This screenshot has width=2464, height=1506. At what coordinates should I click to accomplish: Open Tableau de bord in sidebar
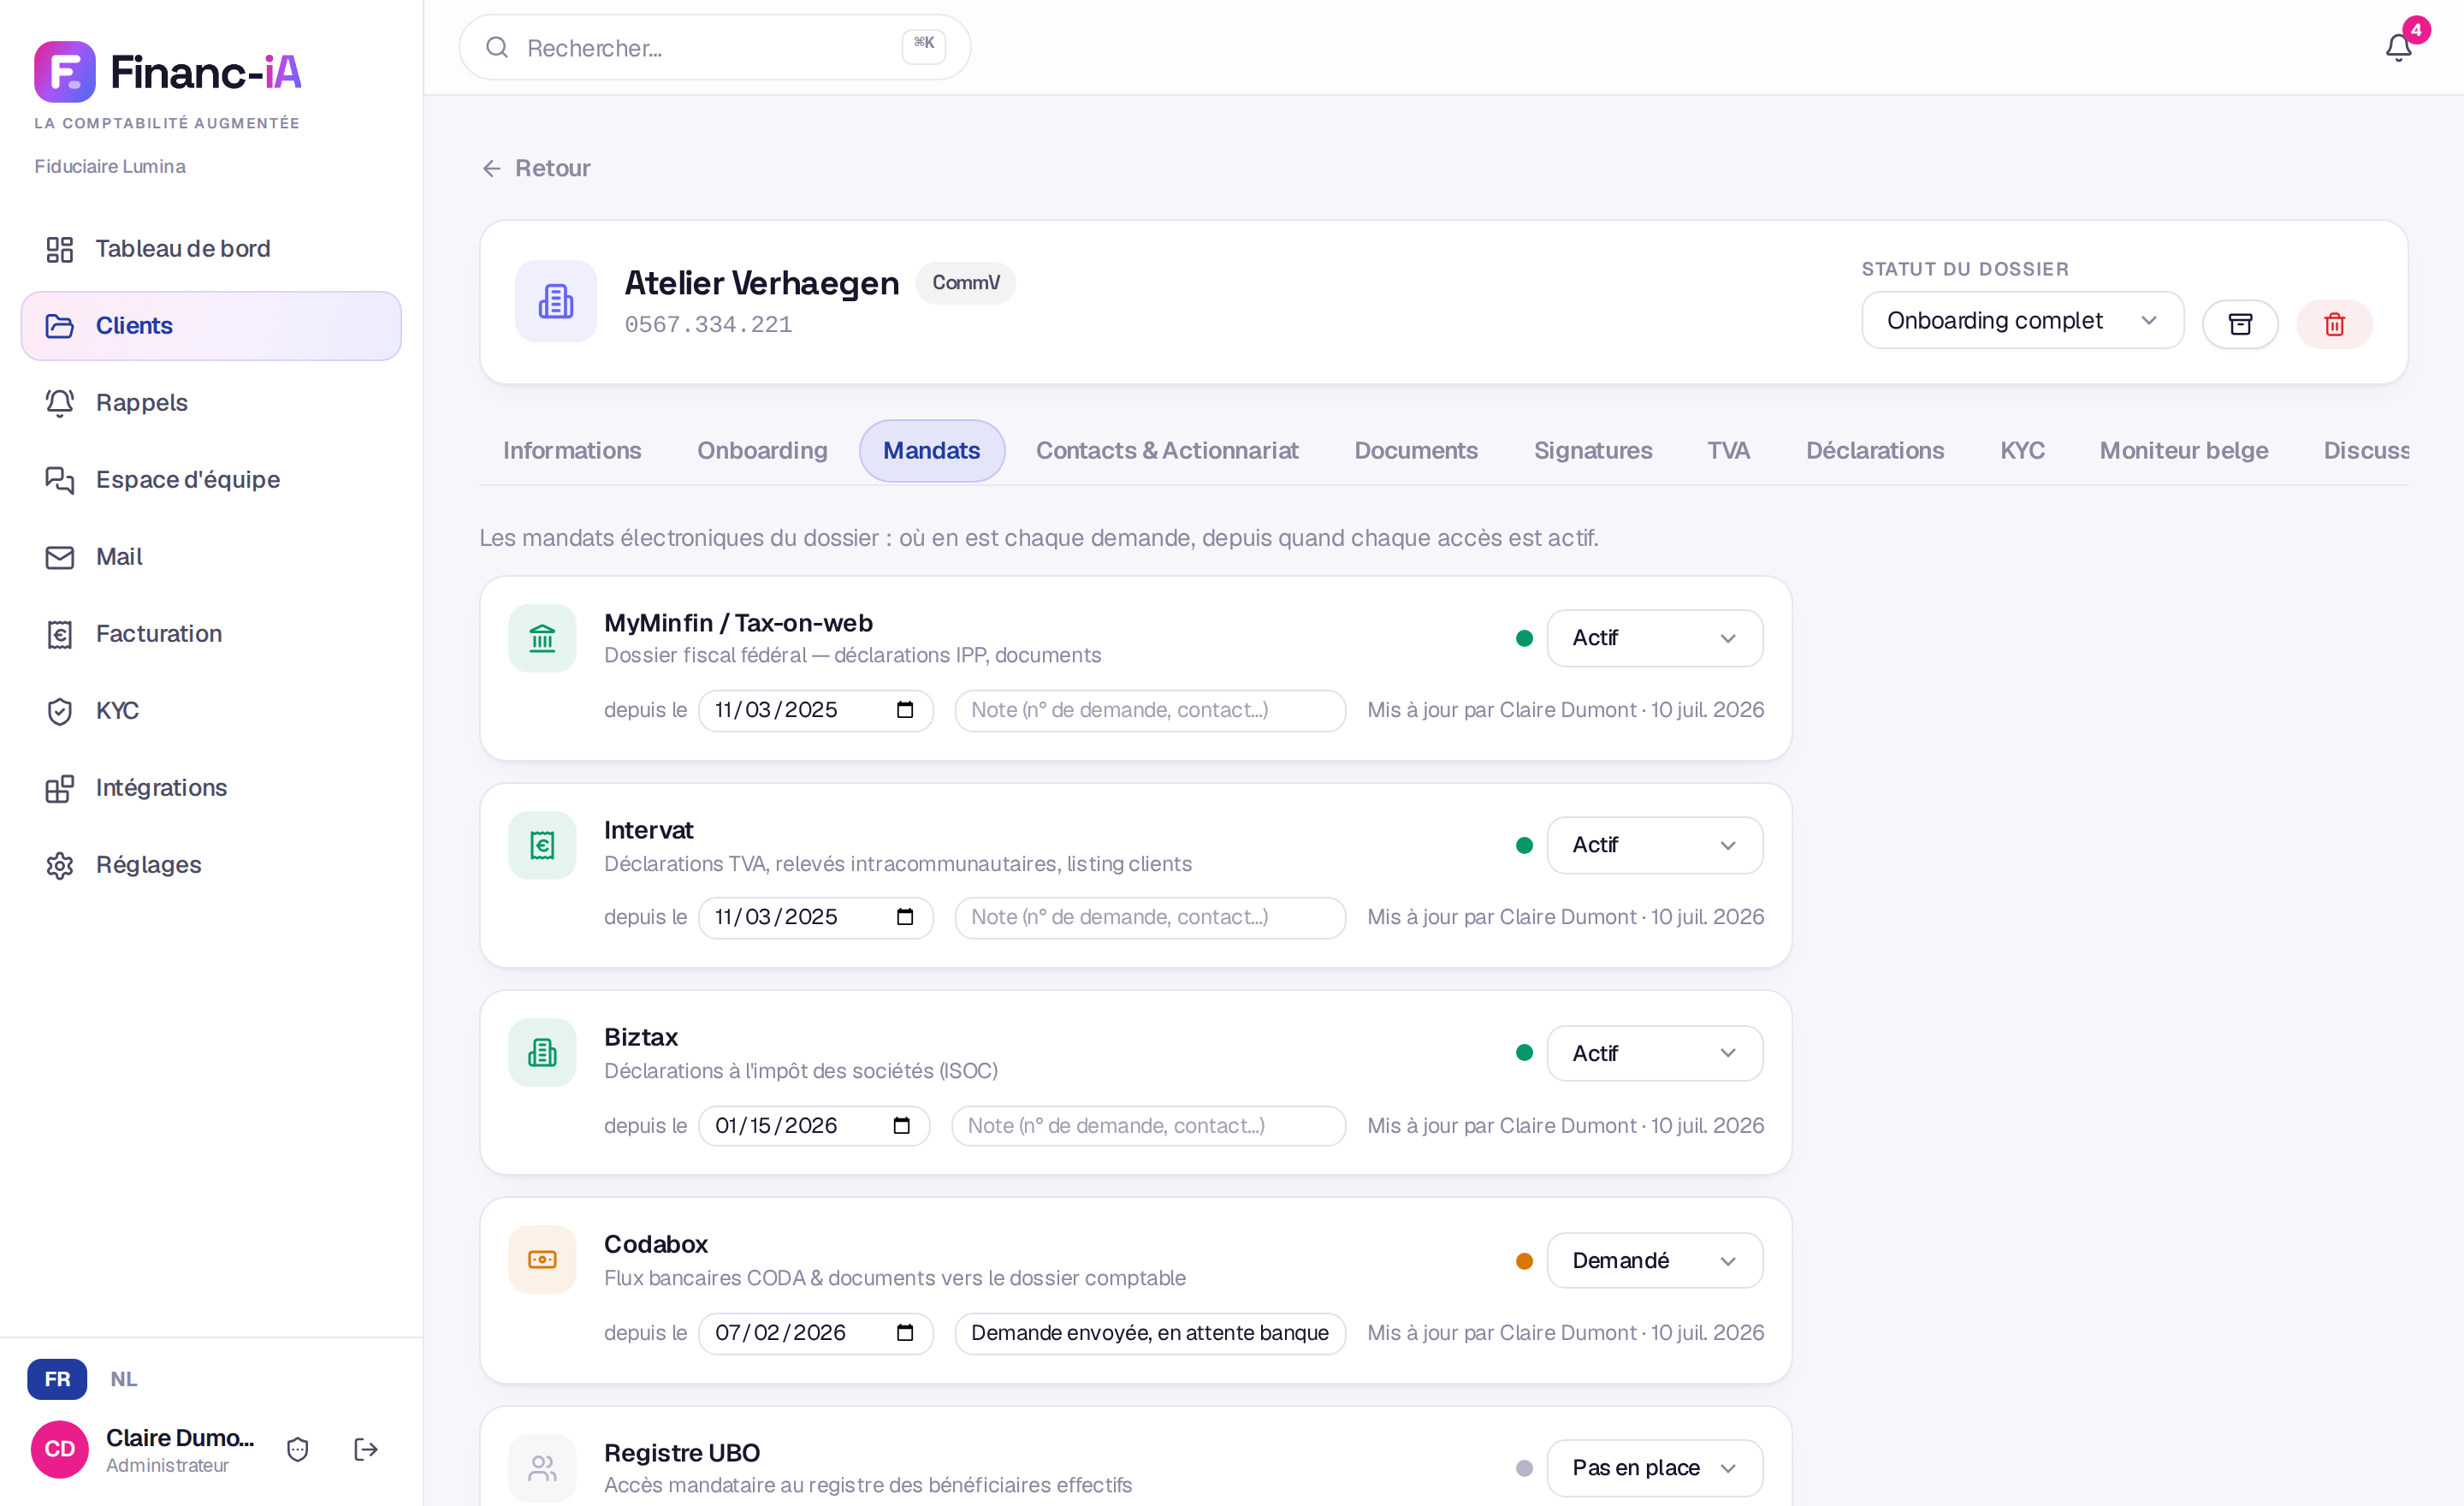[211, 249]
